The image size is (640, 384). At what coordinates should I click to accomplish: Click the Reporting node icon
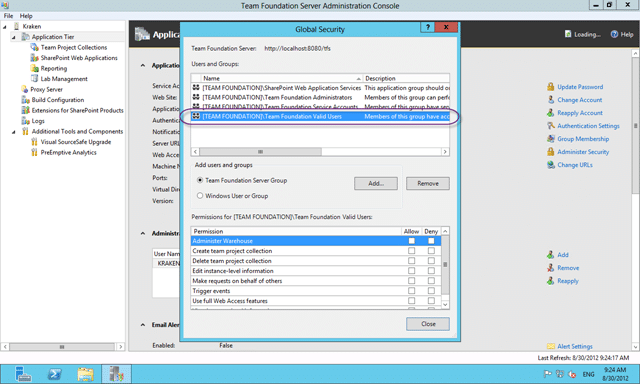point(34,68)
